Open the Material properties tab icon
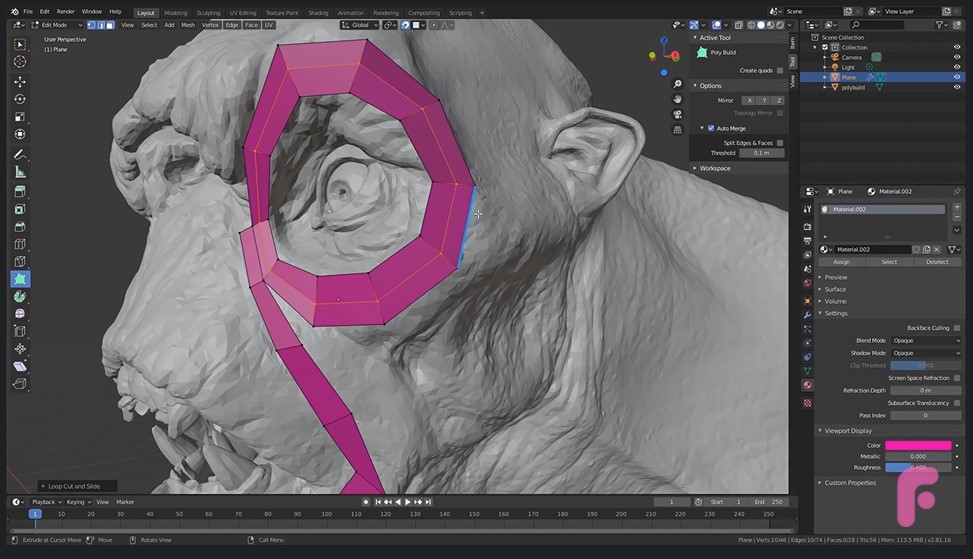Image resolution: width=973 pixels, height=559 pixels. (x=807, y=385)
